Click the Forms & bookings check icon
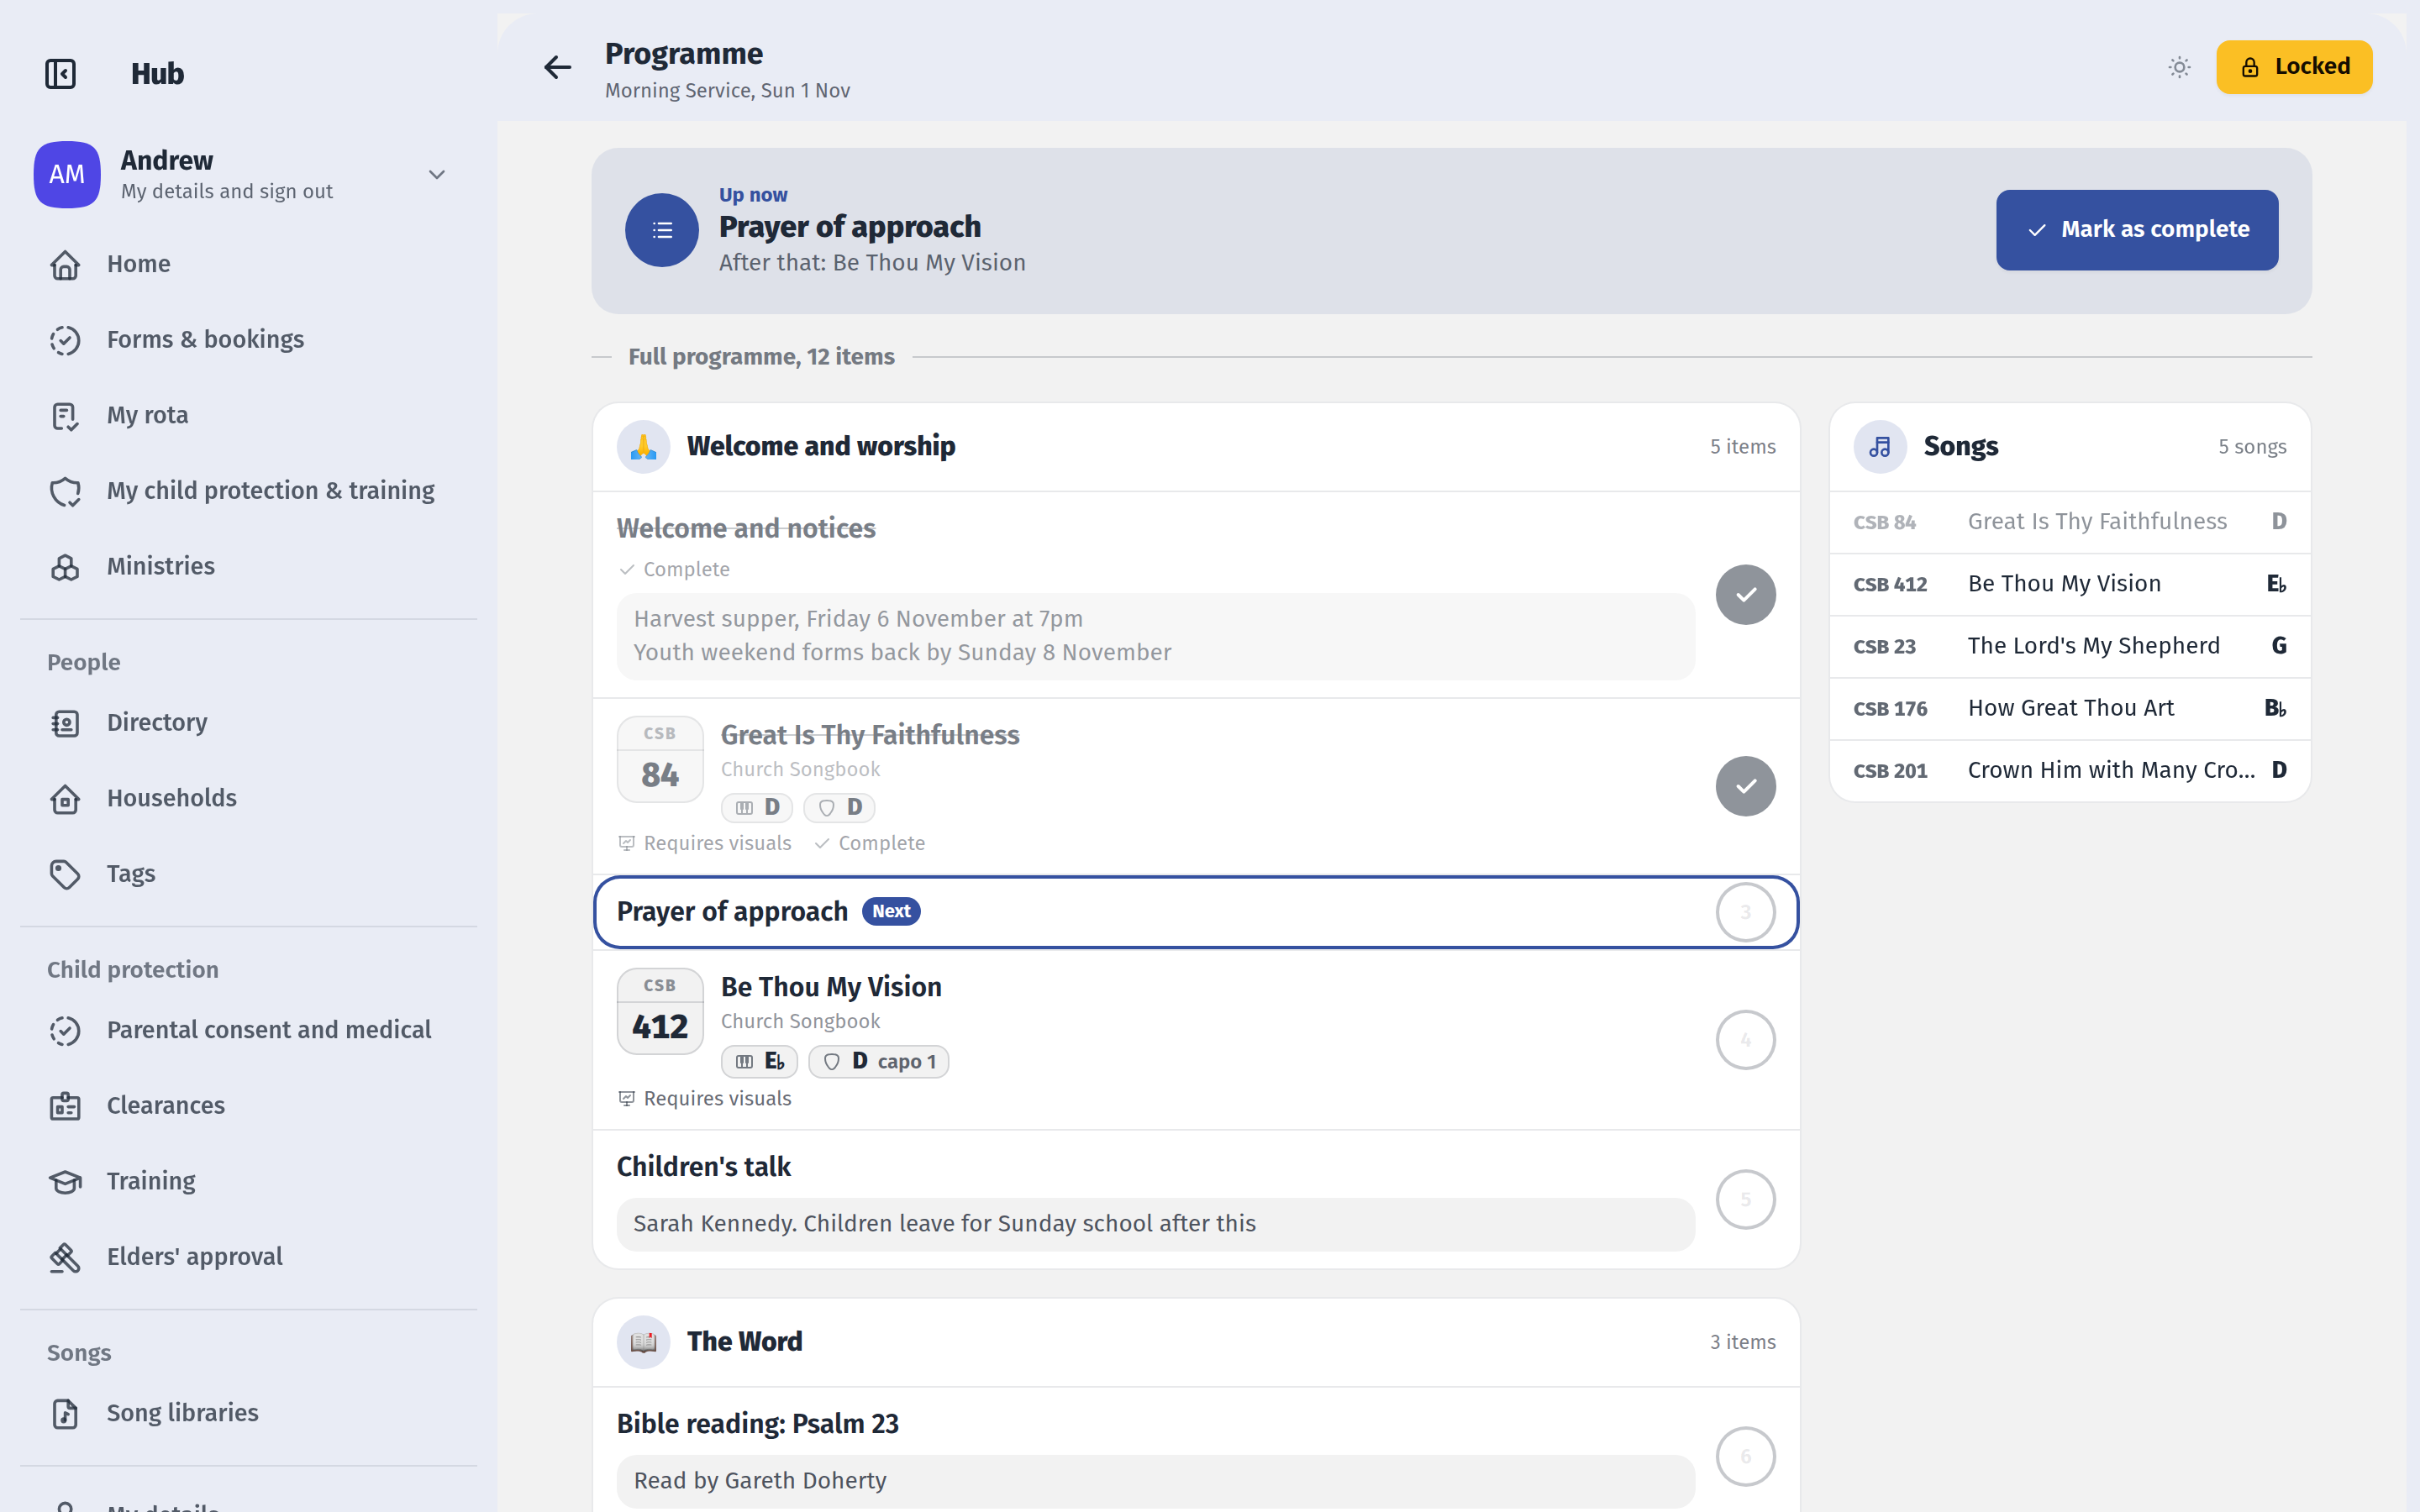This screenshot has width=2420, height=1512. tap(65, 340)
